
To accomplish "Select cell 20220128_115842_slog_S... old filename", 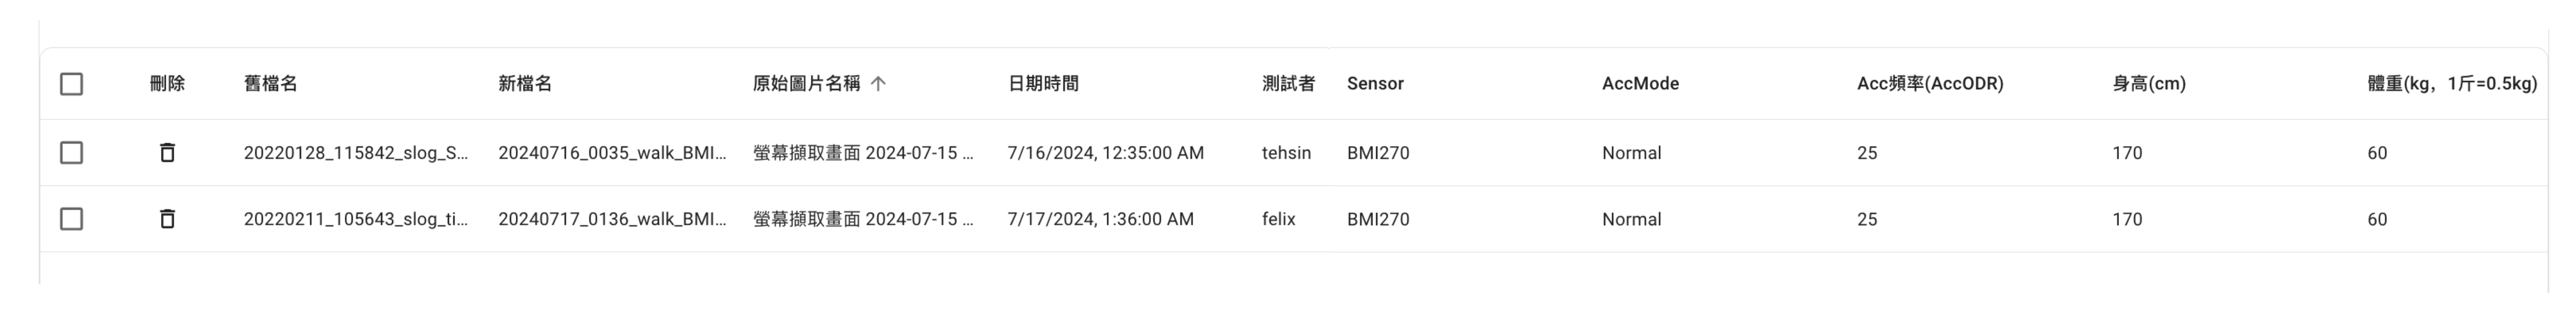I will [356, 153].
